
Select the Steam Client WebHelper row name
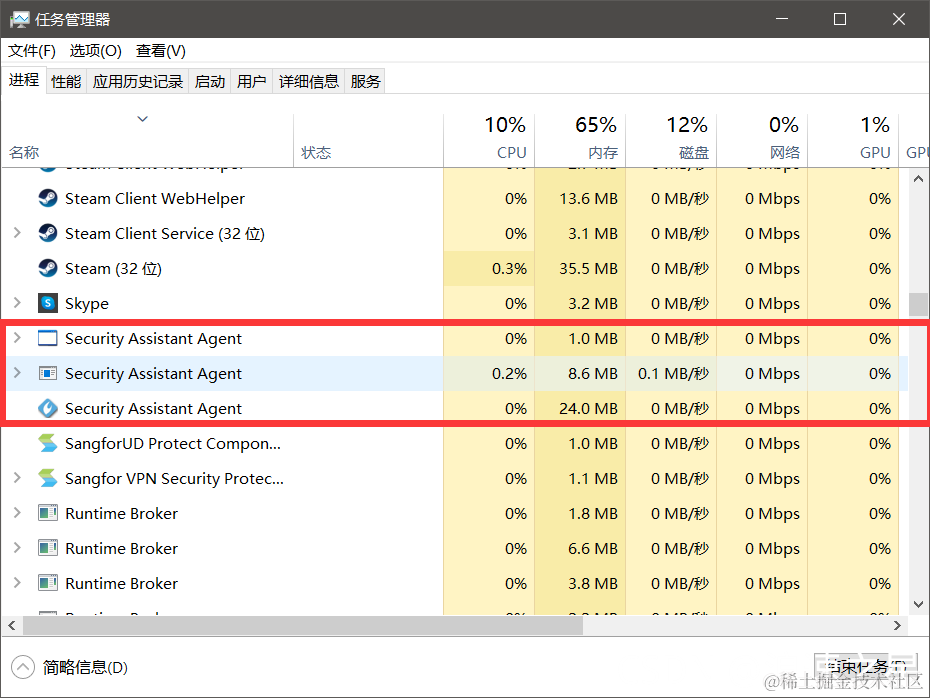point(155,198)
